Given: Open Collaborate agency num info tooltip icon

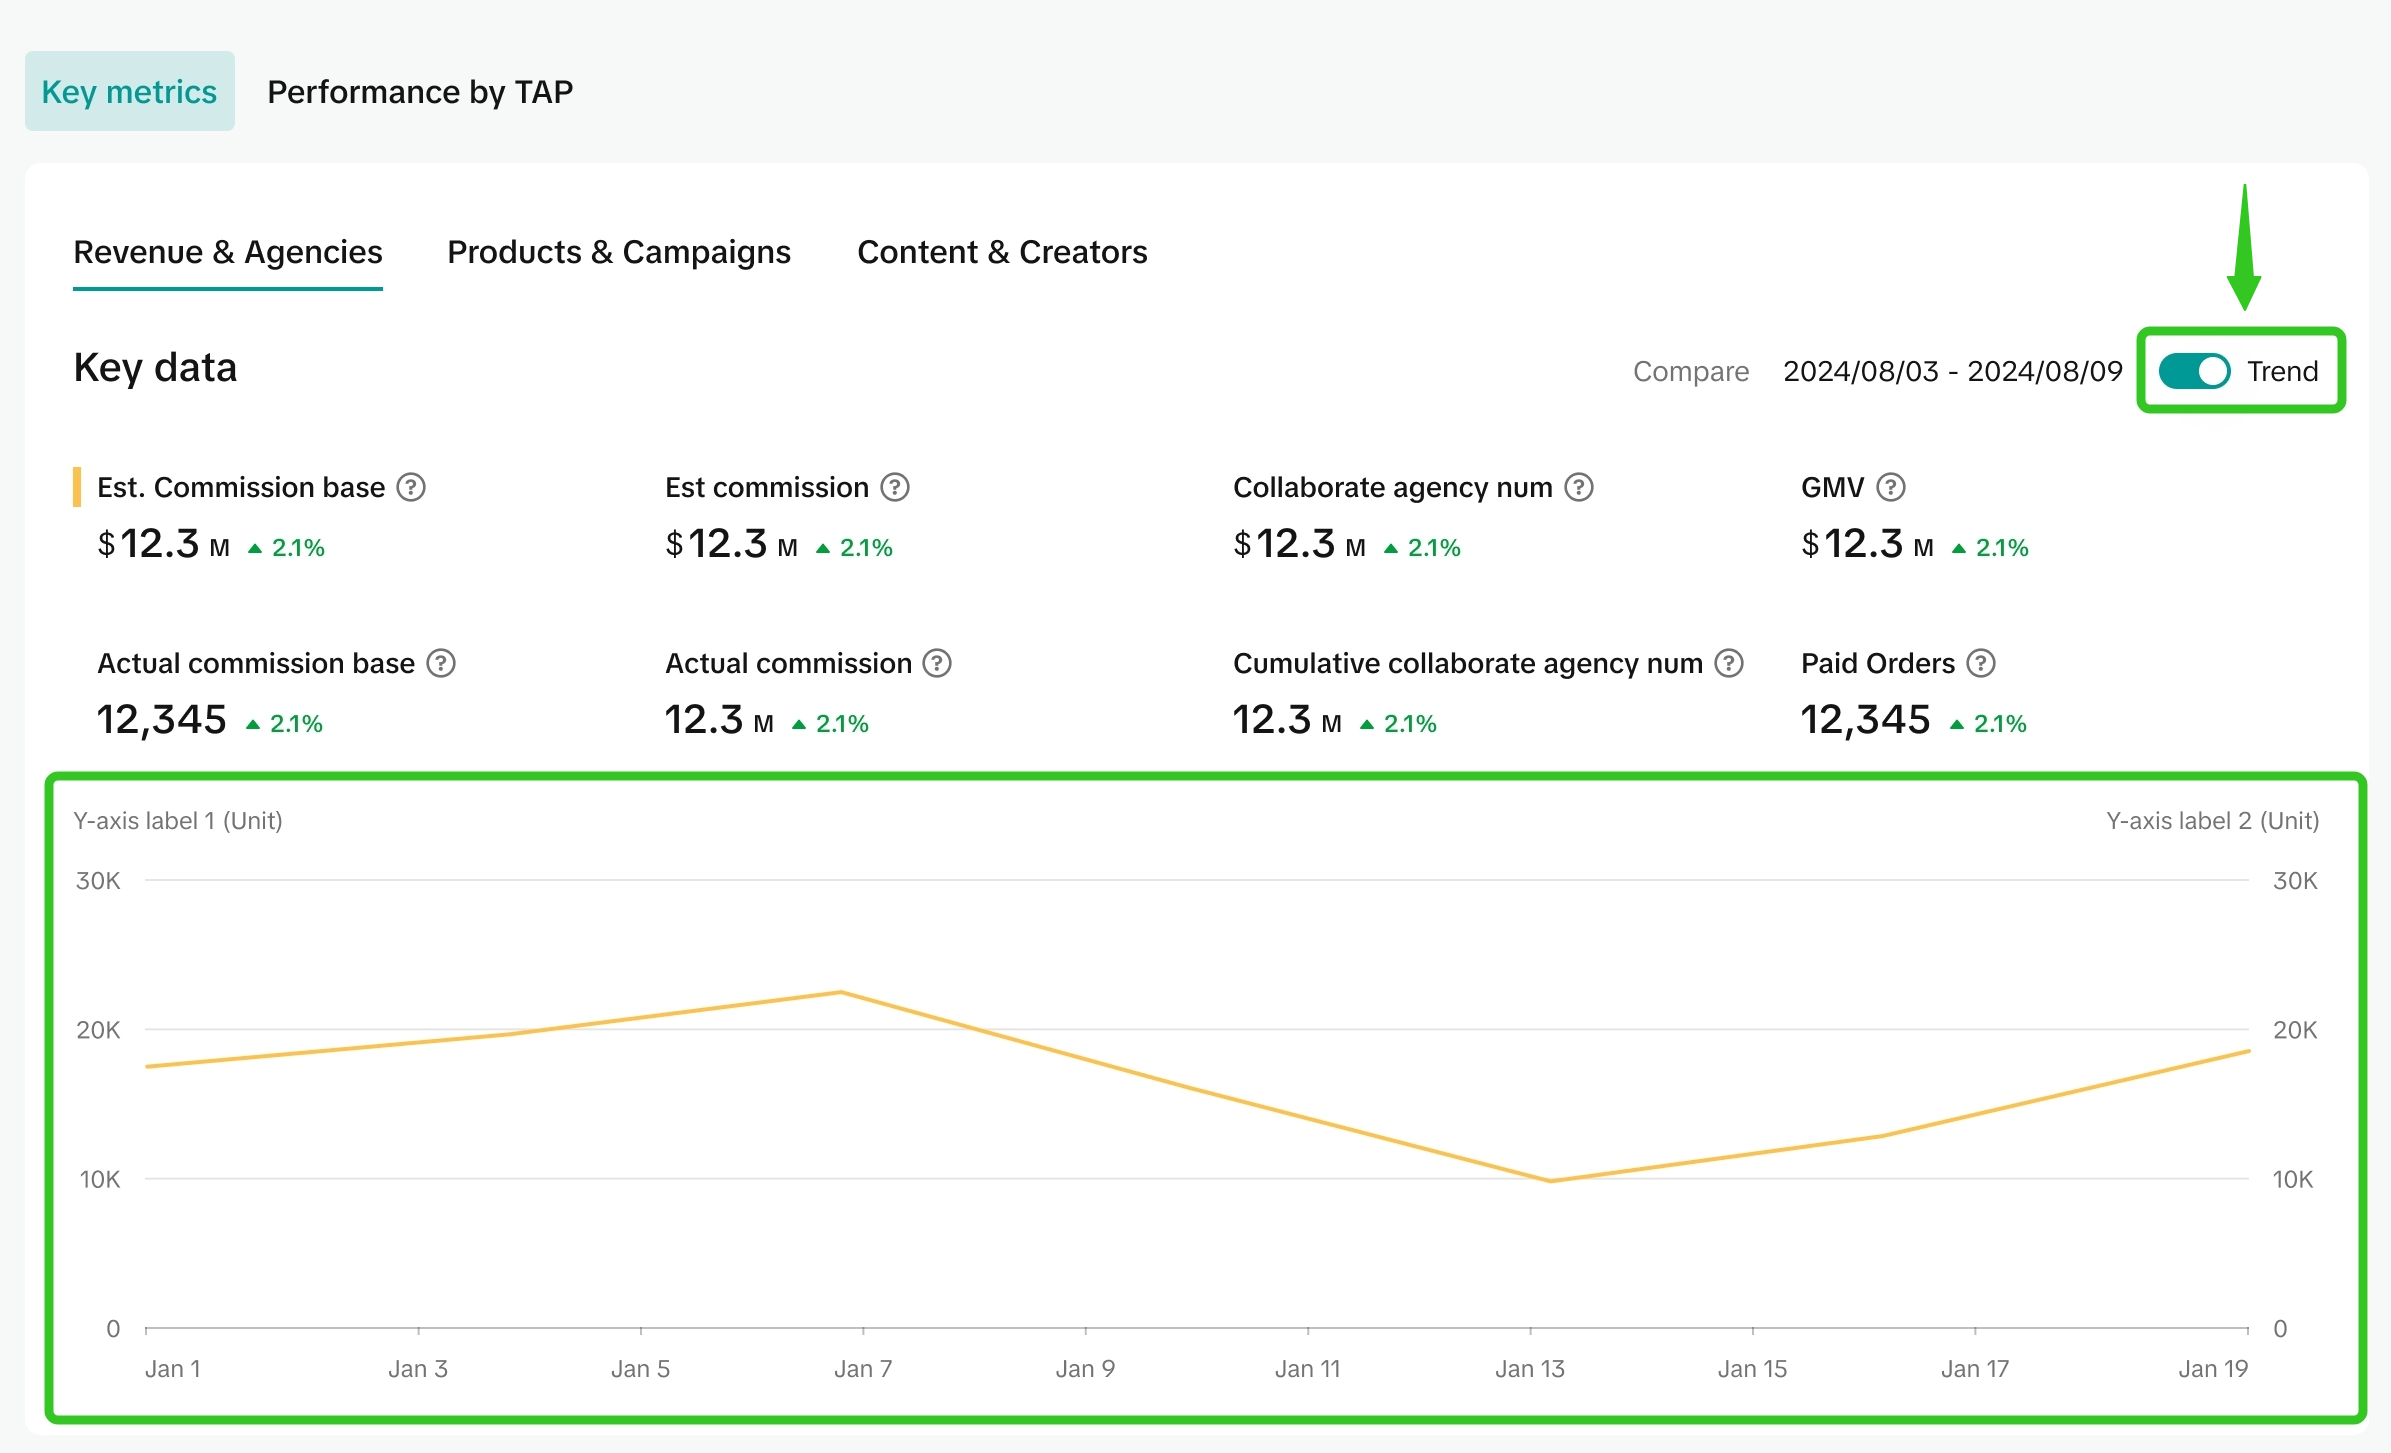Looking at the screenshot, I should click(1578, 487).
